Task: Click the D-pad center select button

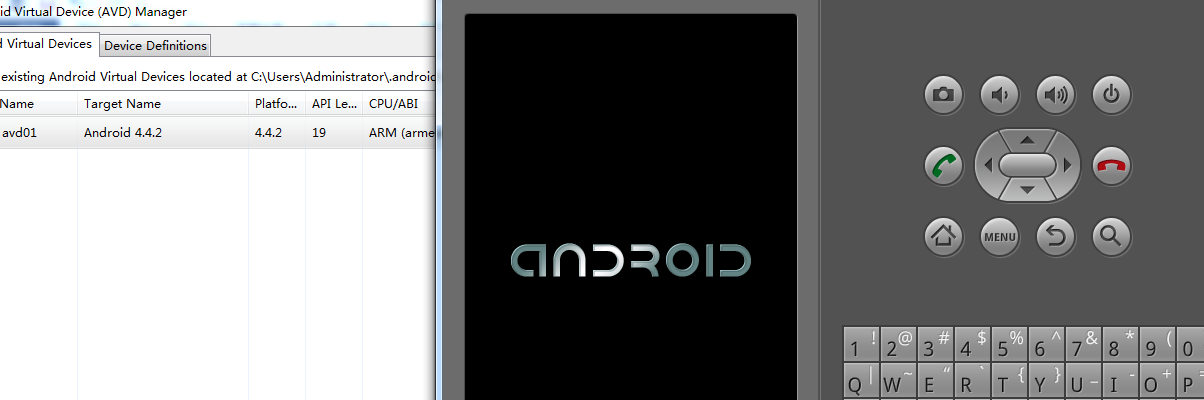Action: [1027, 164]
